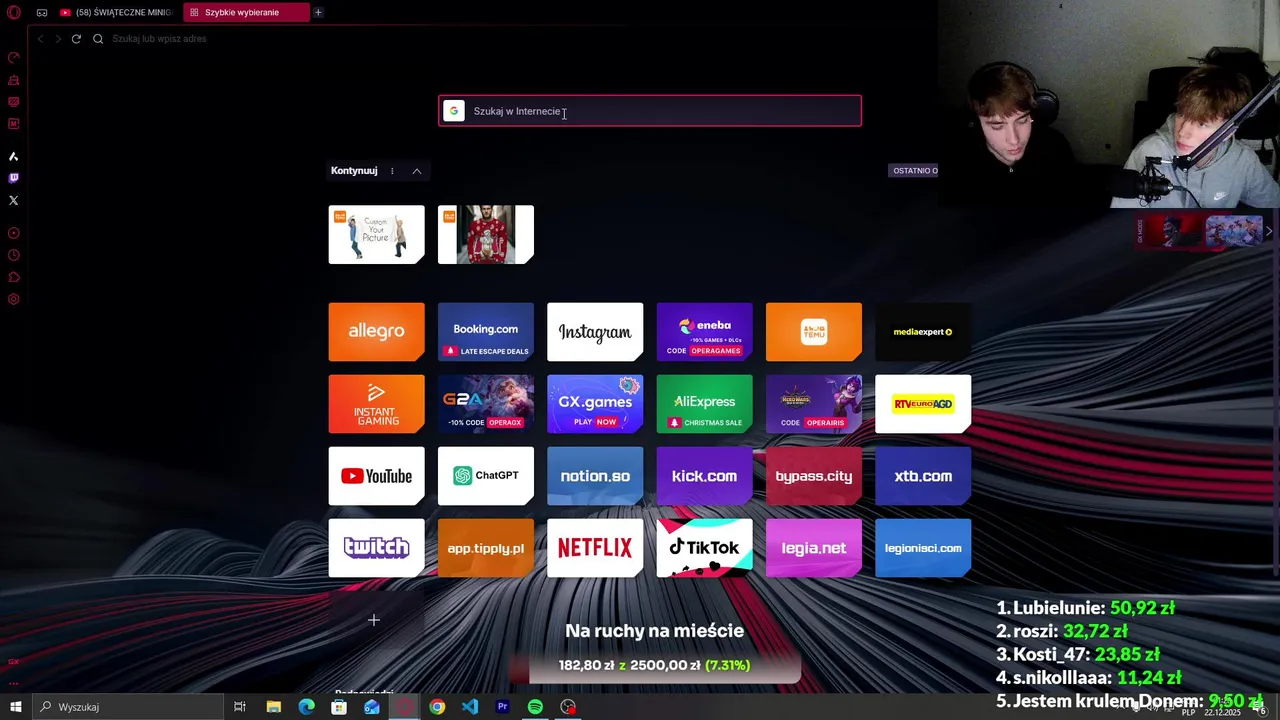
Task: Open the legia.net tile
Action: click(814, 548)
